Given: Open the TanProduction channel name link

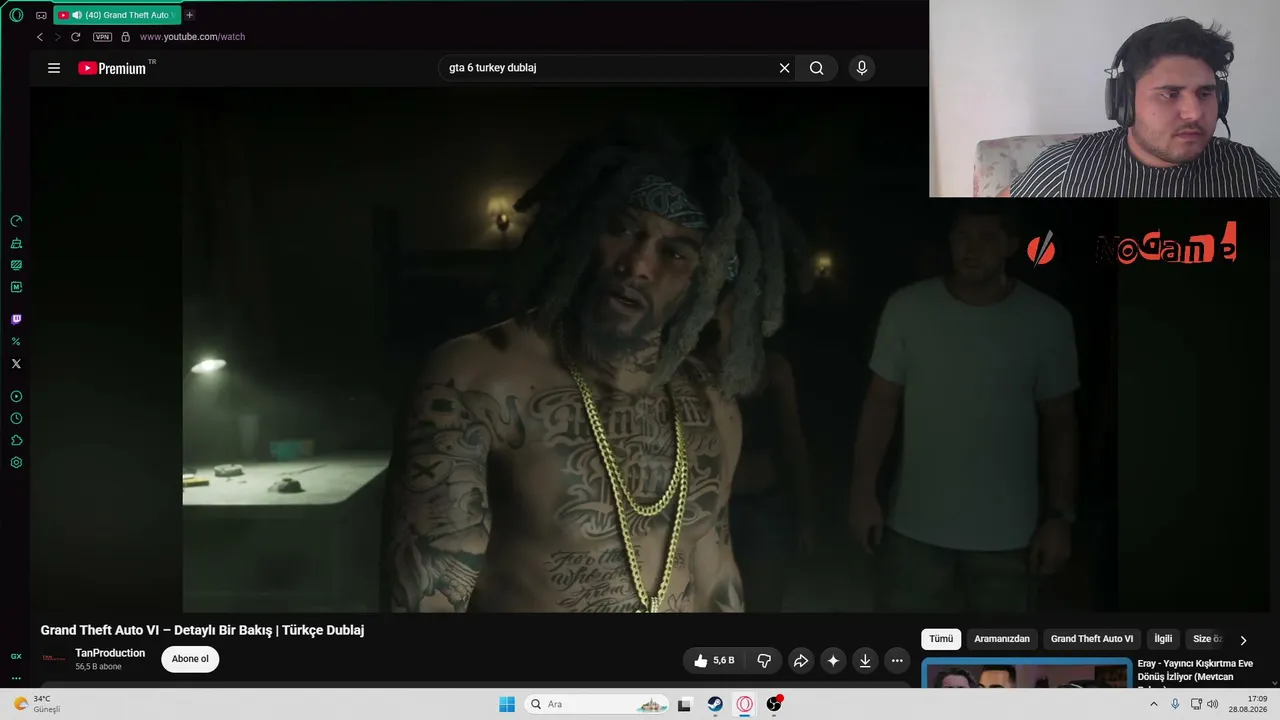Looking at the screenshot, I should [110, 653].
